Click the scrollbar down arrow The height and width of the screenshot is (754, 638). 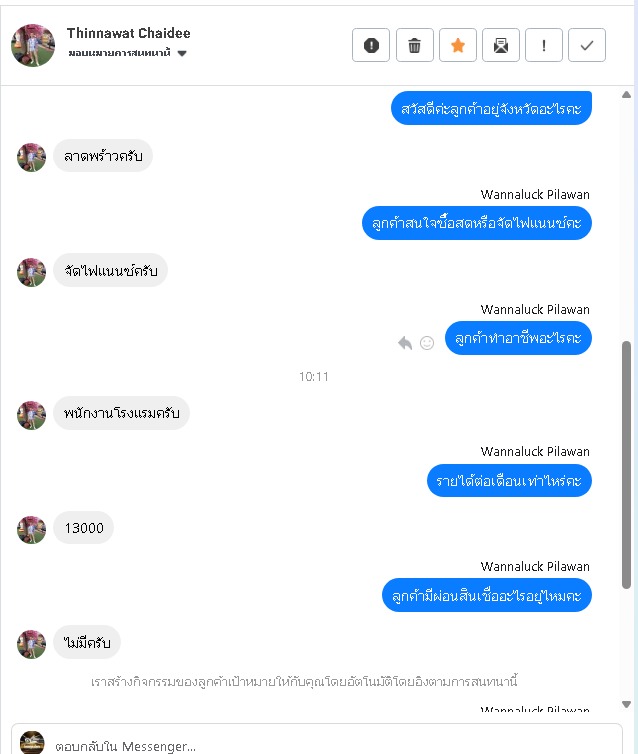point(626,704)
